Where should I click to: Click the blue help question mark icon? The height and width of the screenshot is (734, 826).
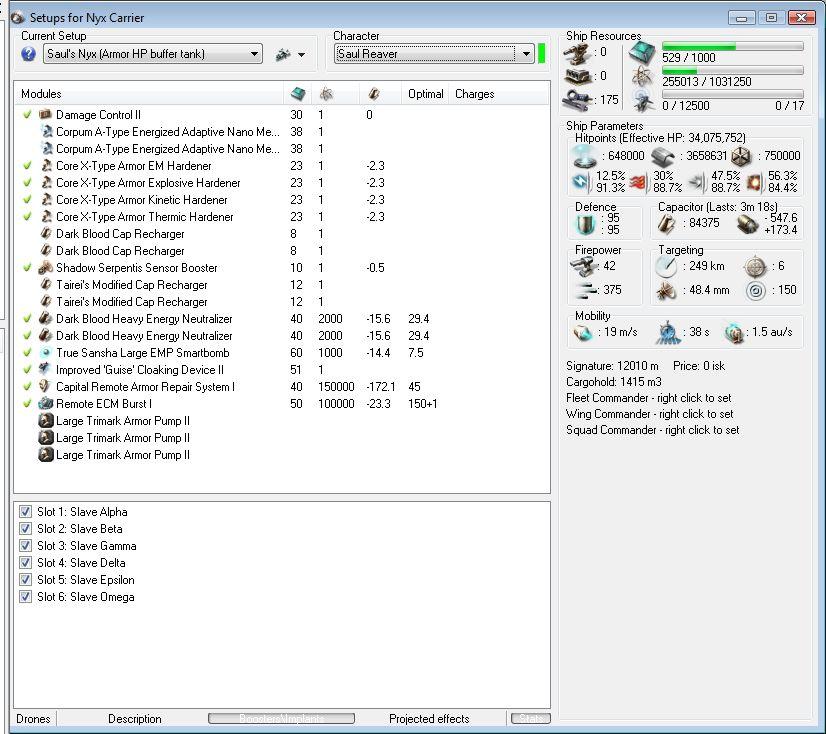28,54
